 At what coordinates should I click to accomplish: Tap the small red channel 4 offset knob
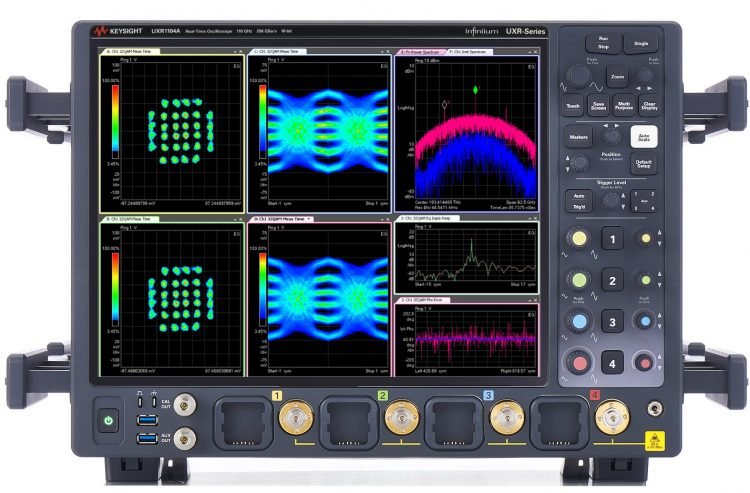[645, 363]
